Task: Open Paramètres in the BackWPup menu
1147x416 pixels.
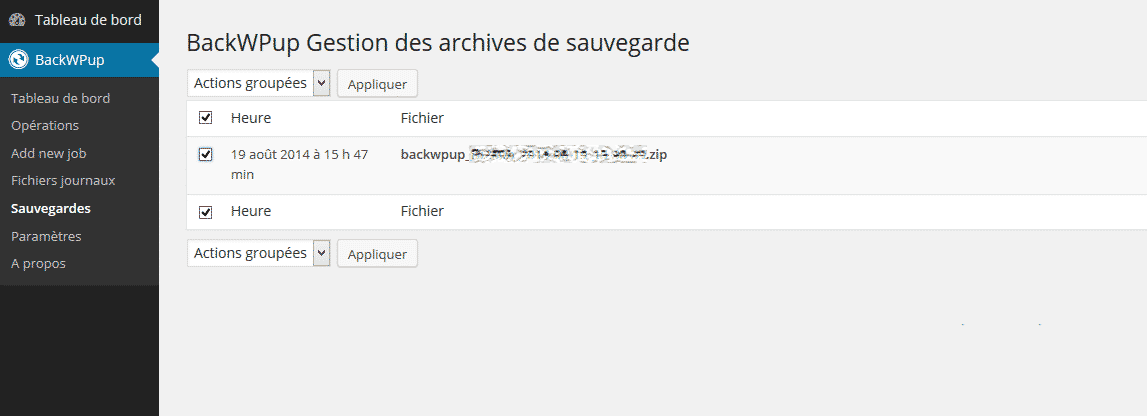Action: tap(46, 236)
